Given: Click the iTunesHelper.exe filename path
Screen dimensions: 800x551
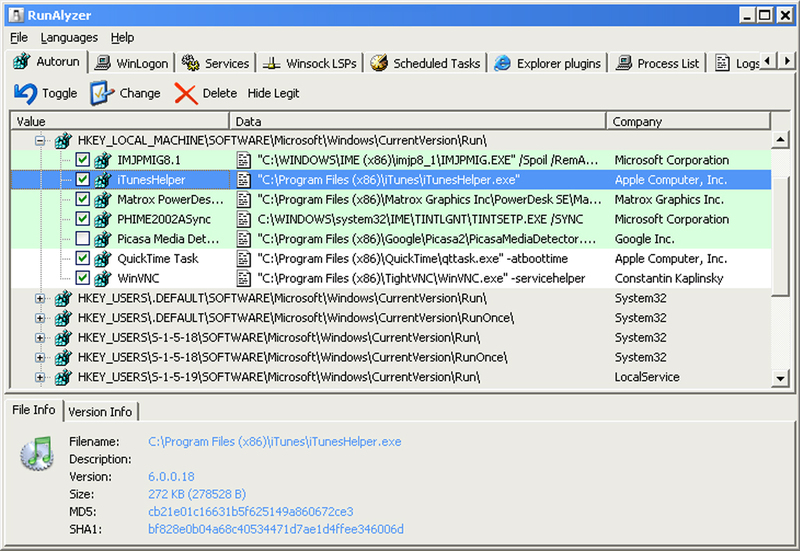Looking at the screenshot, I should pyautogui.click(x=274, y=442).
